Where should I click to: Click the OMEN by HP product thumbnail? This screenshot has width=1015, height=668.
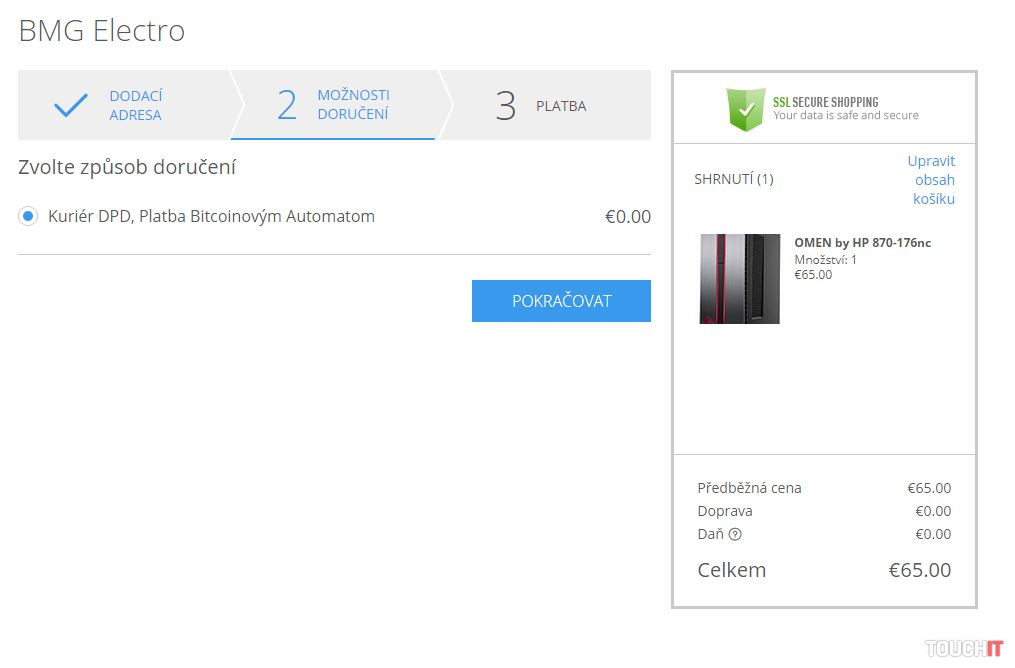point(739,279)
